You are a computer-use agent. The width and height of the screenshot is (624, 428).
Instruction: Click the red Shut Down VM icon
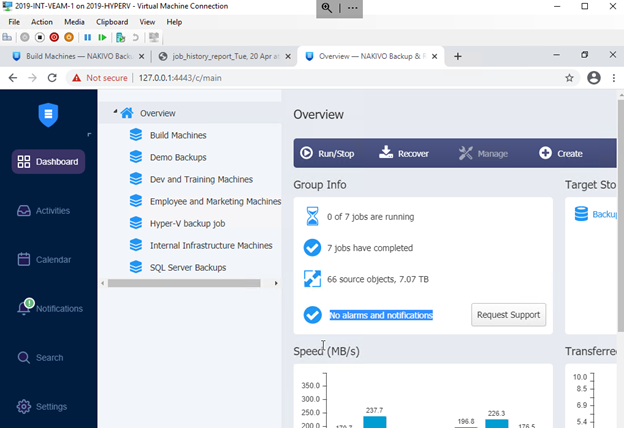click(54, 37)
